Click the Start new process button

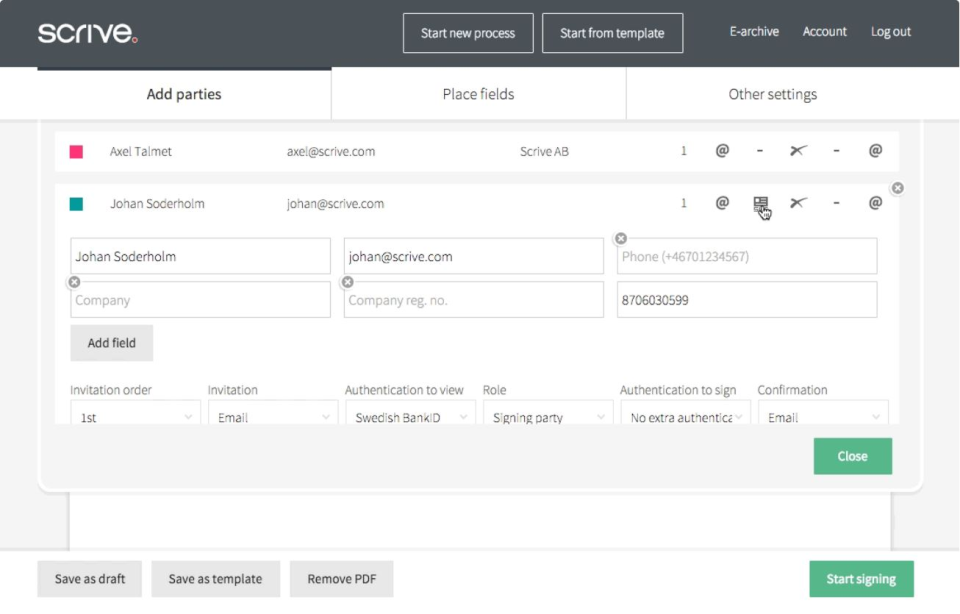click(468, 33)
